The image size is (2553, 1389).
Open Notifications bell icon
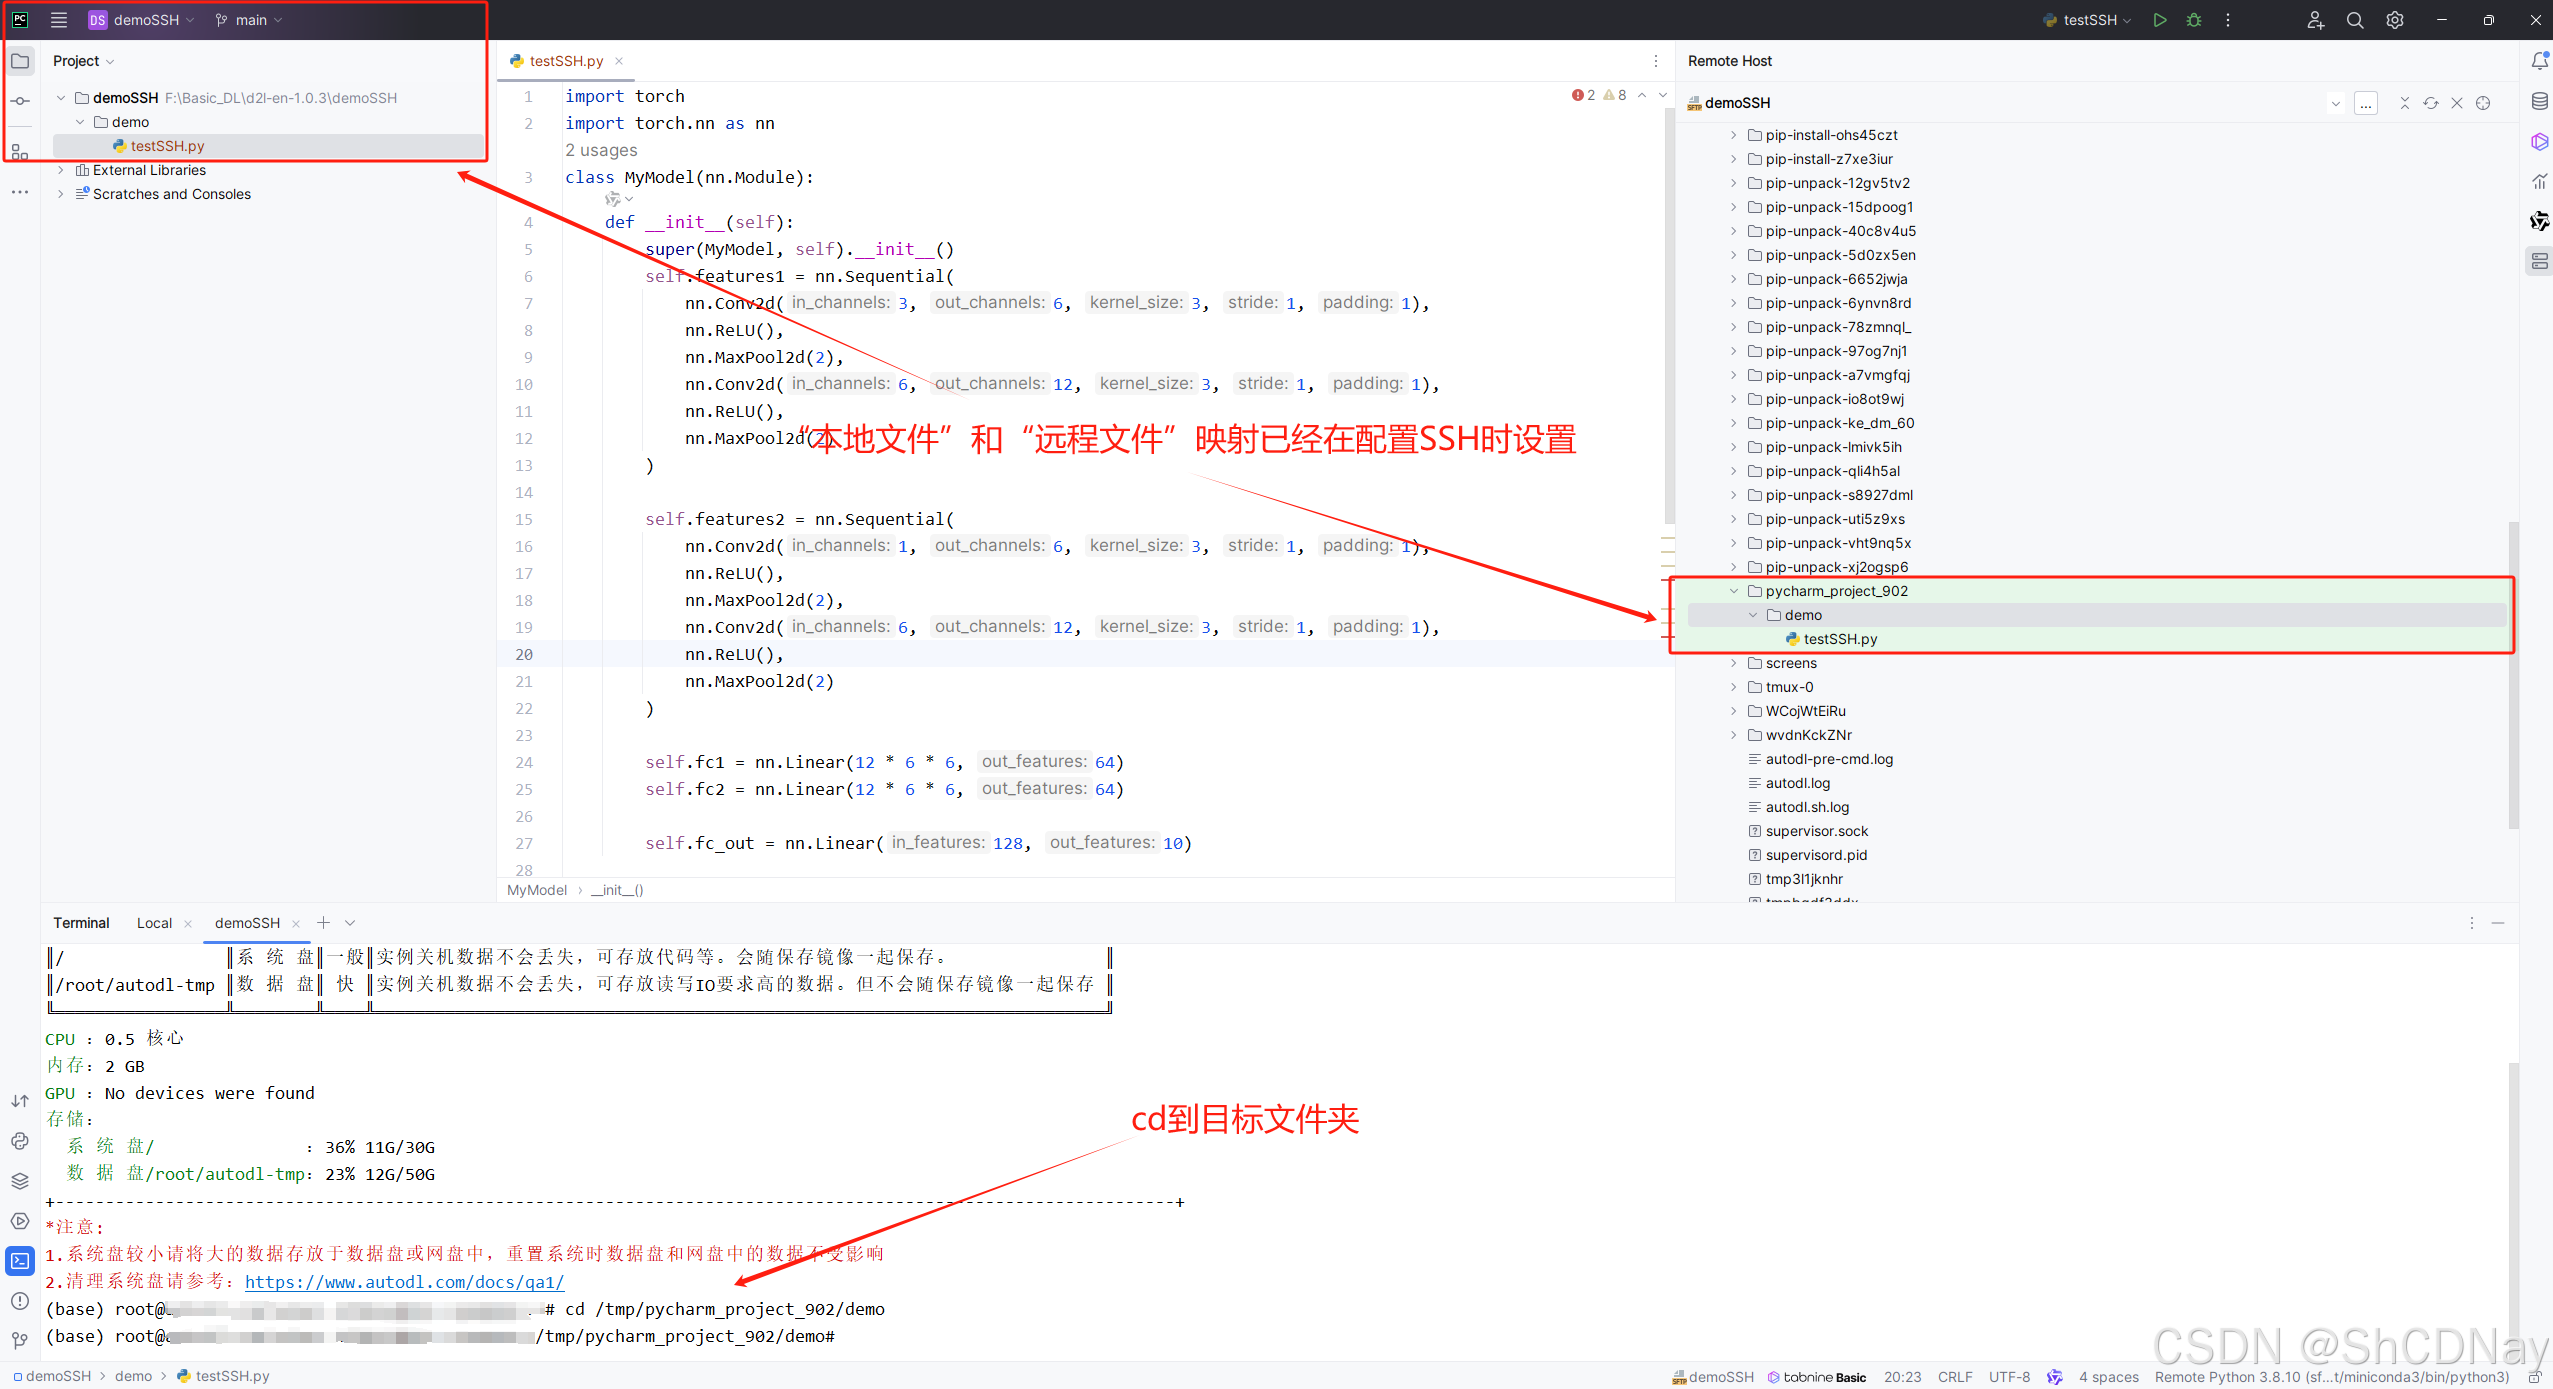pyautogui.click(x=2539, y=61)
